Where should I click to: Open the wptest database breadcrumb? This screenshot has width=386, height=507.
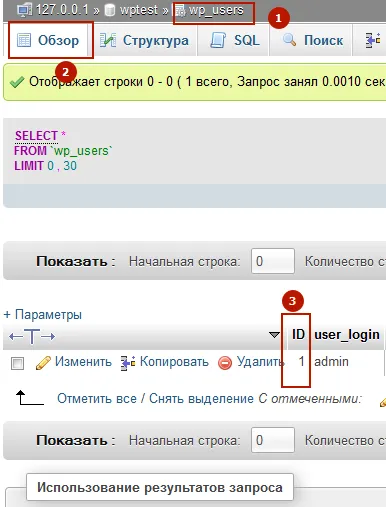(139, 10)
